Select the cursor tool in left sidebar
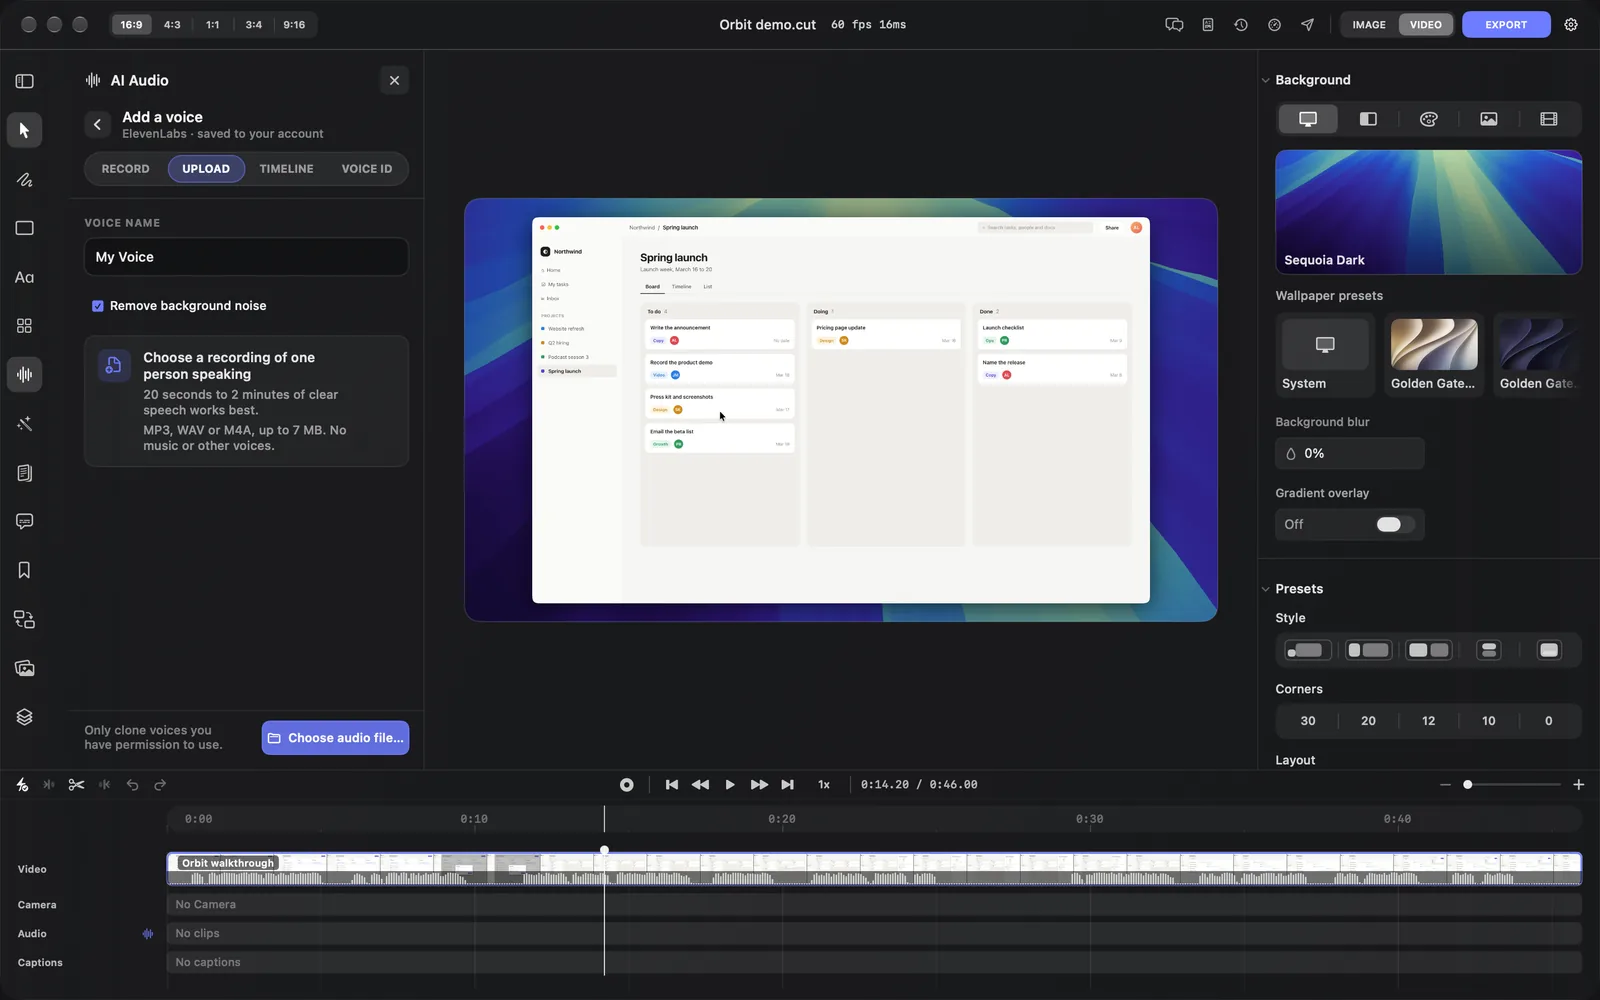The image size is (1600, 1000). [x=24, y=130]
